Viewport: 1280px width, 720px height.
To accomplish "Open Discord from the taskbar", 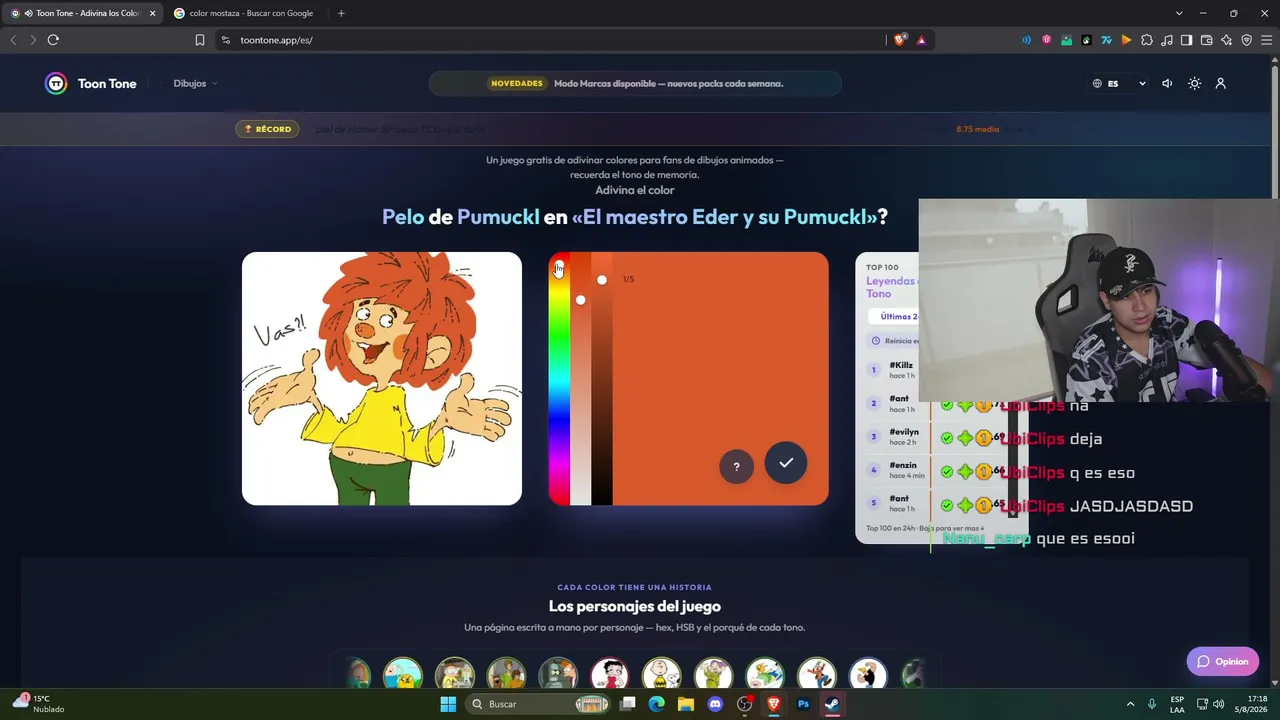I will pos(715,704).
